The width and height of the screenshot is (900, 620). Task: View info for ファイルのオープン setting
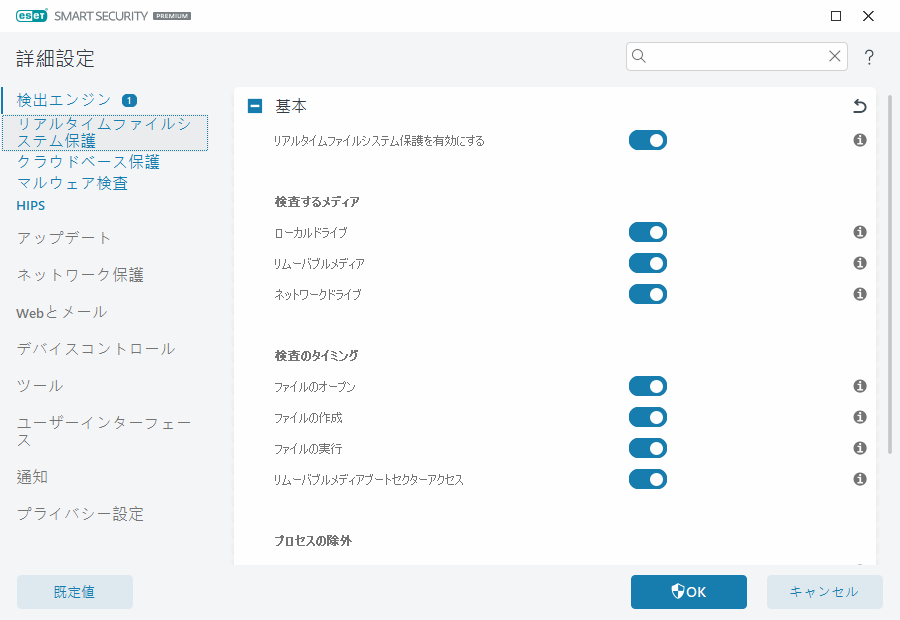click(x=859, y=386)
